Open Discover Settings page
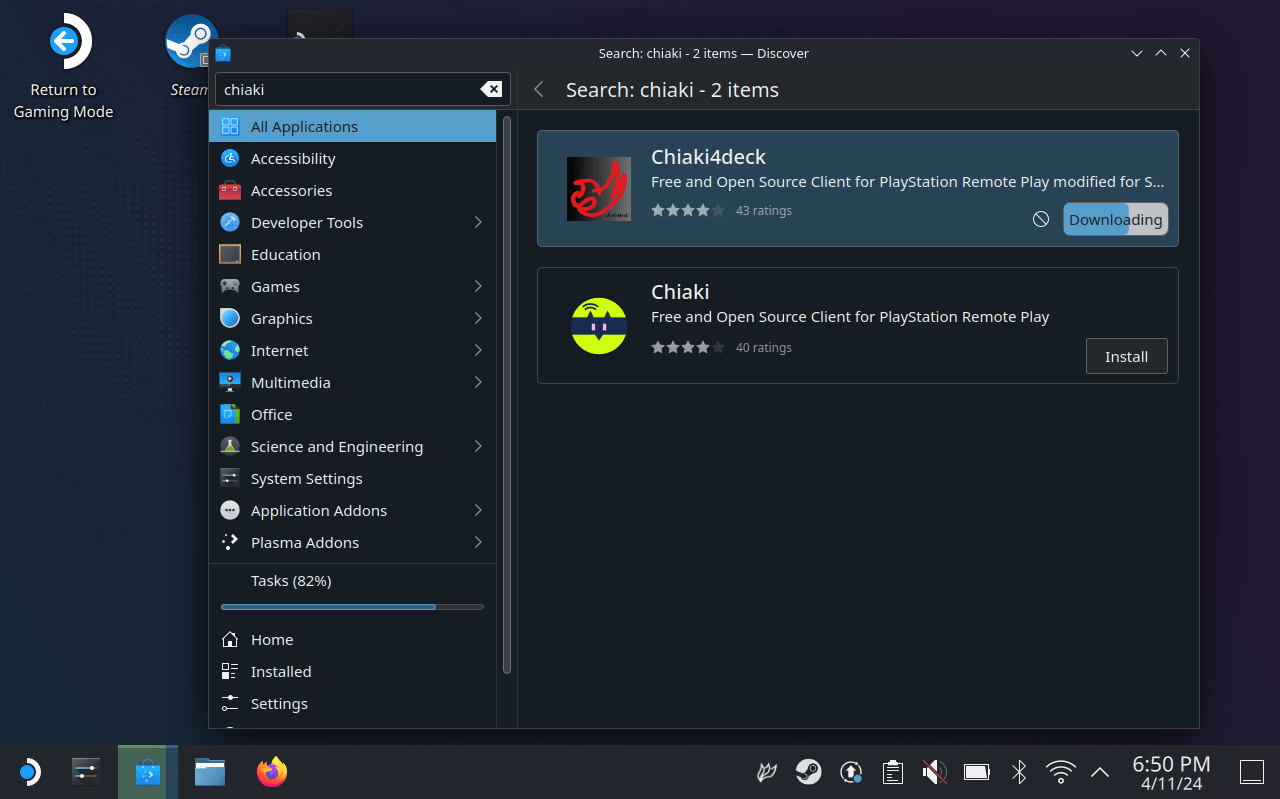This screenshot has width=1280, height=799. point(352,704)
